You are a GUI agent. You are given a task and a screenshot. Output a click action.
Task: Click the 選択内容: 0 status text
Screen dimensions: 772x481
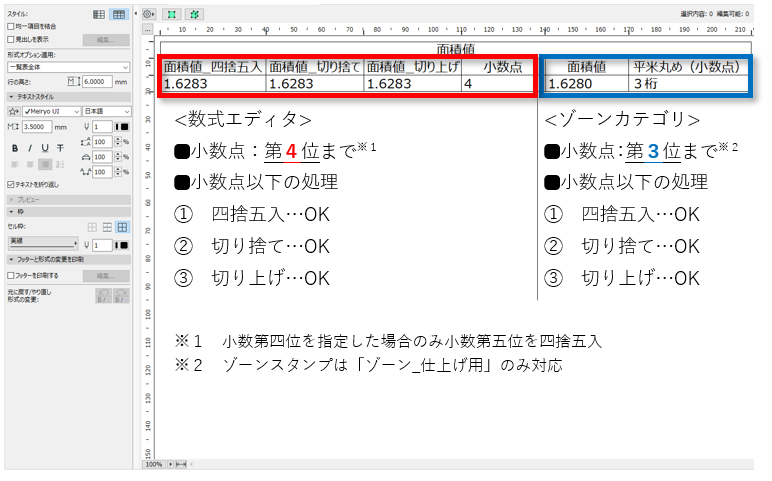pos(696,14)
